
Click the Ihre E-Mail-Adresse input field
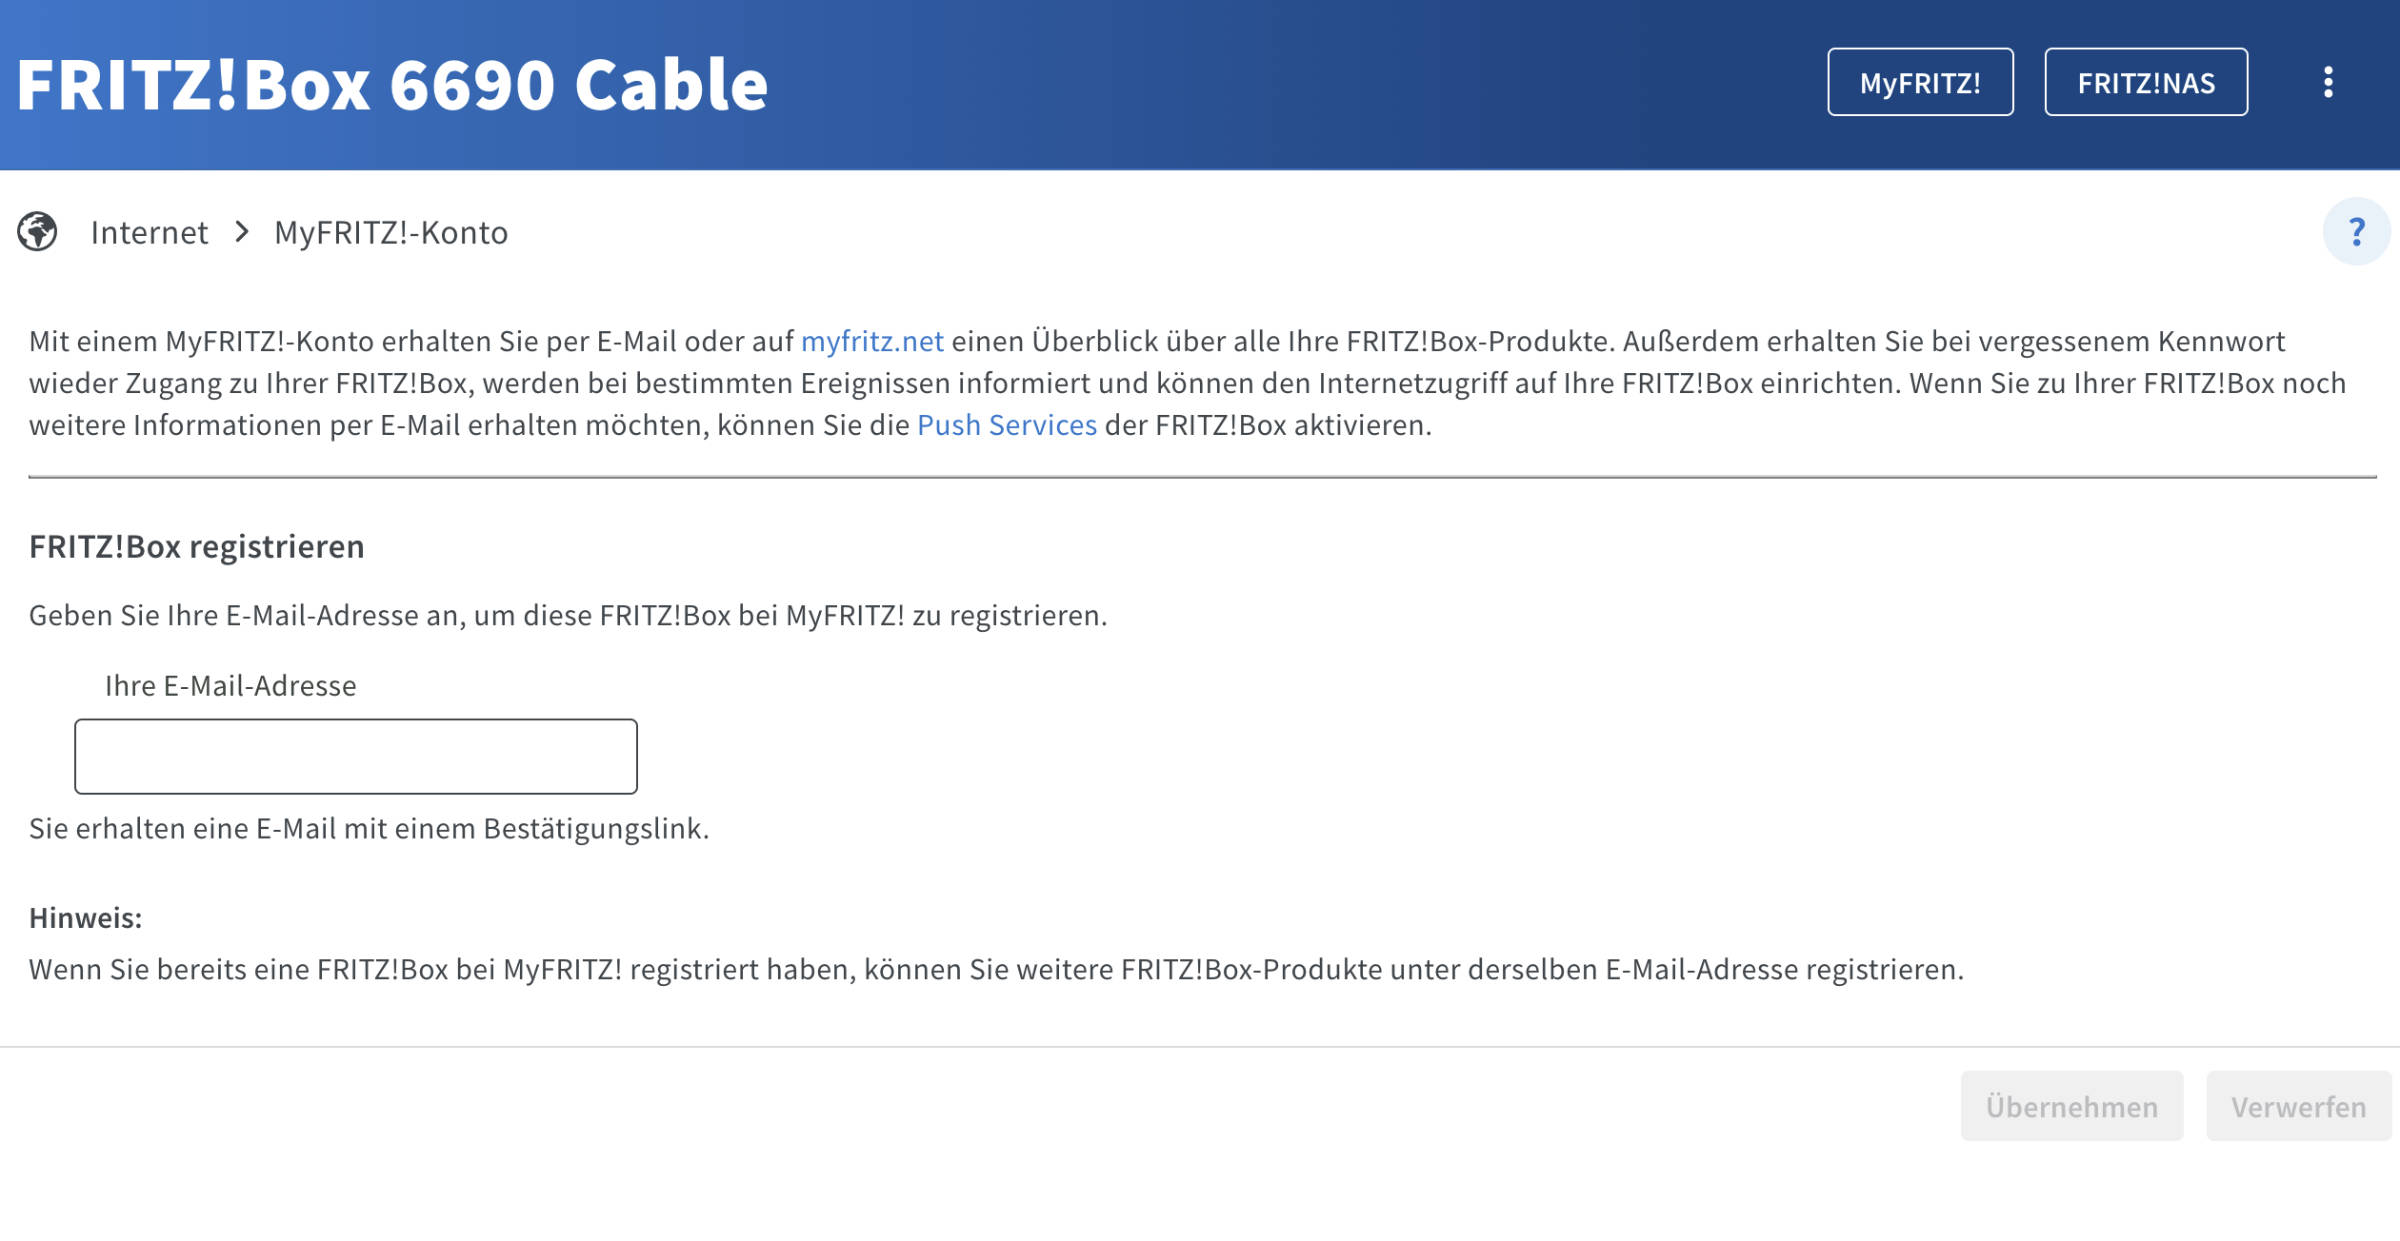tap(355, 756)
